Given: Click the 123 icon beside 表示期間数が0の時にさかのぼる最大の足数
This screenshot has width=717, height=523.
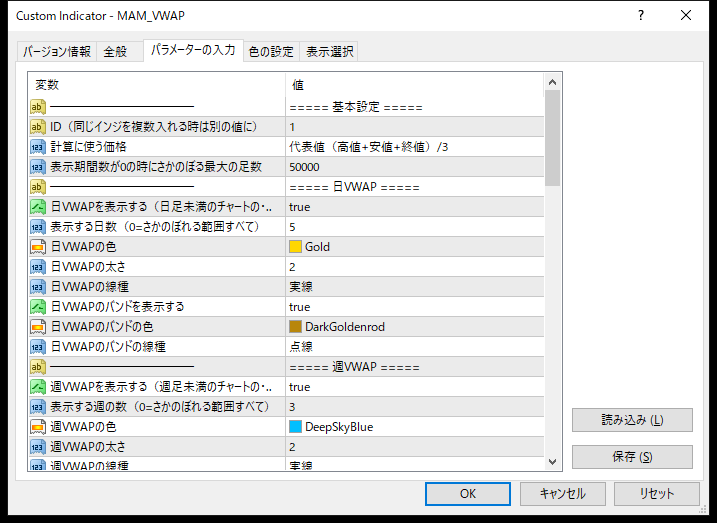Looking at the screenshot, I should (38, 167).
